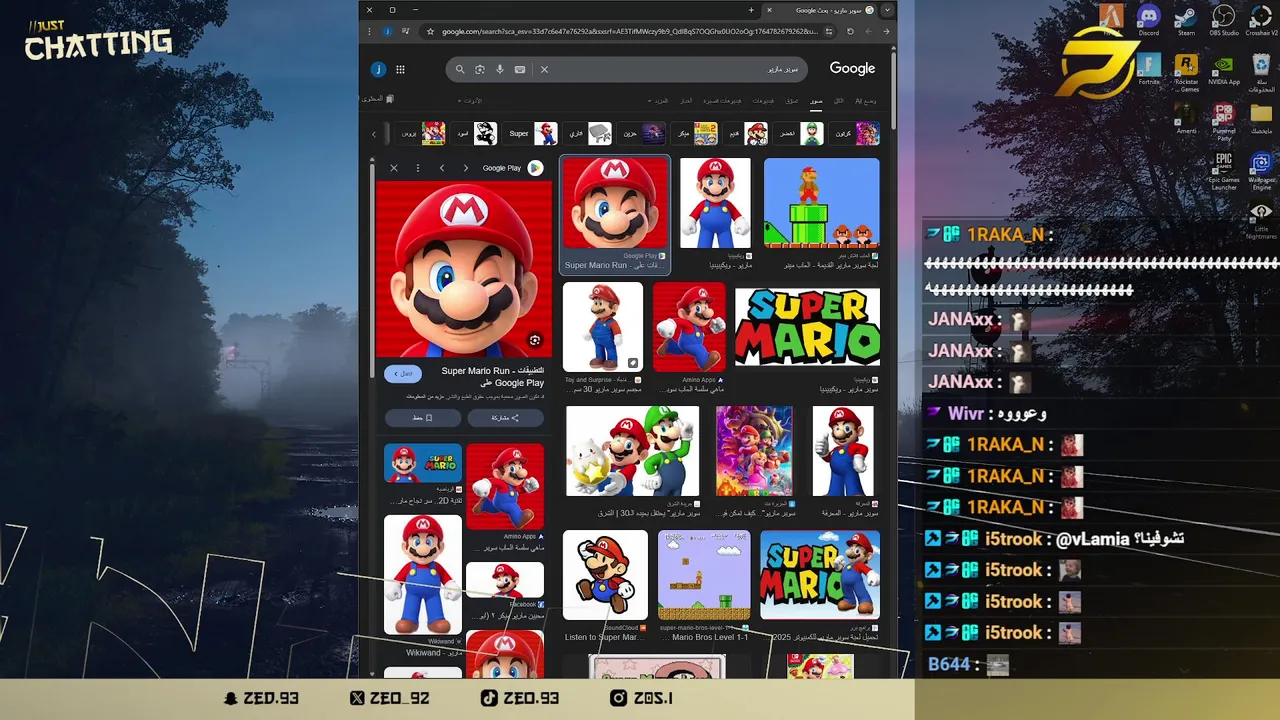Click the blue Visit button in preview
Image resolution: width=1280 pixels, height=720 pixels.
coord(402,374)
